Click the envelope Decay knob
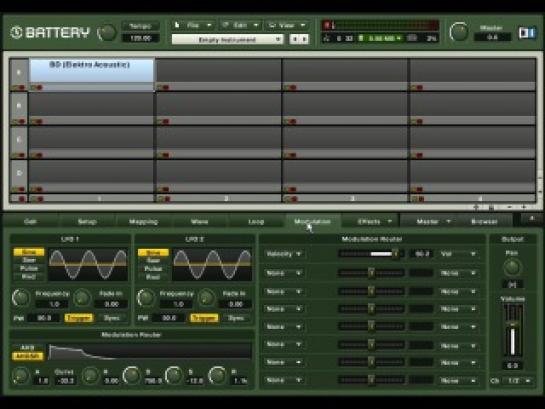This screenshot has width=545, height=409. 131,375
